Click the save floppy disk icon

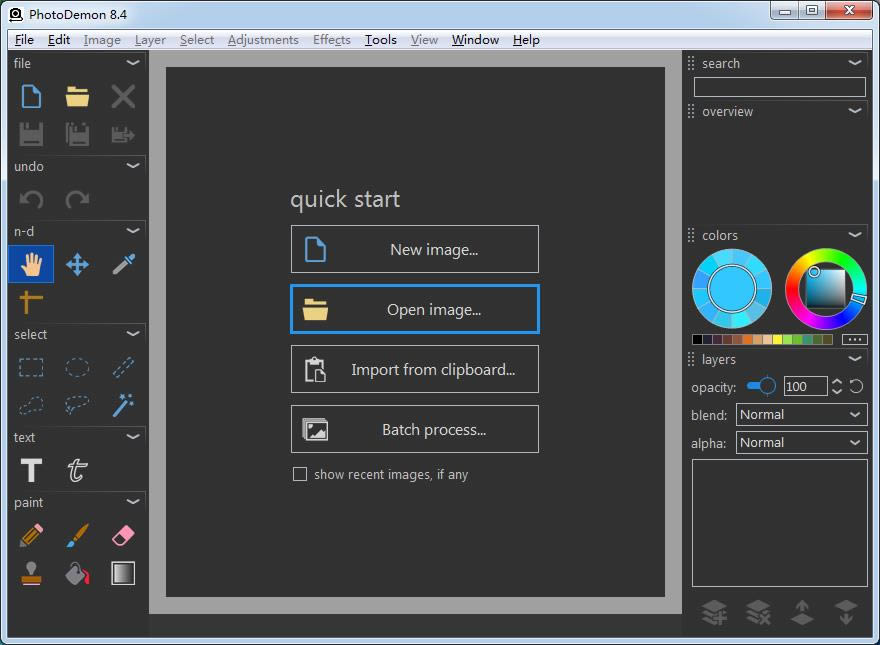(31, 135)
